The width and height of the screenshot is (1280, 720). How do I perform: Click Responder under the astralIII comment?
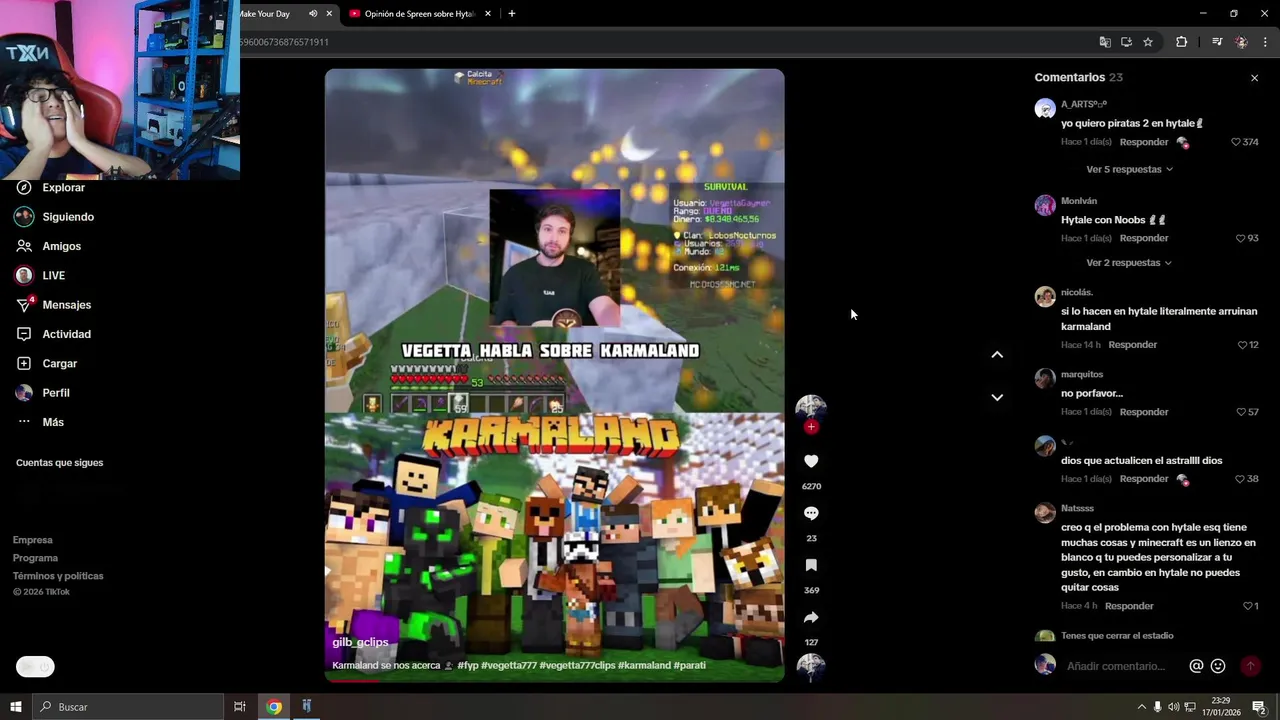point(1144,479)
